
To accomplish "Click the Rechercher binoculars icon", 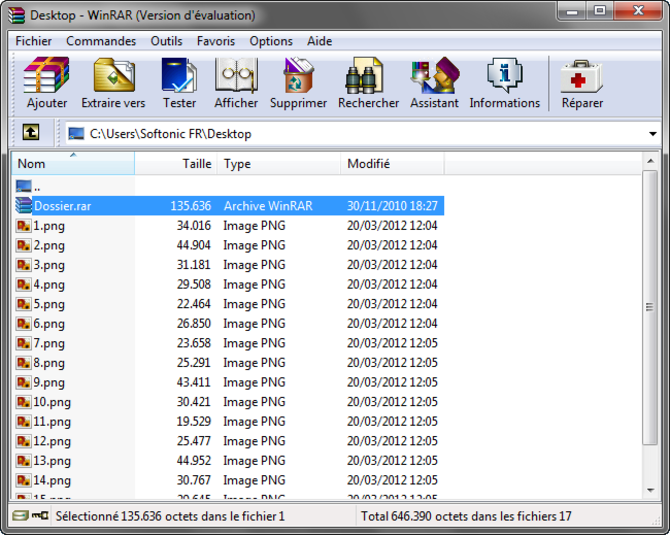I will 364,75.
